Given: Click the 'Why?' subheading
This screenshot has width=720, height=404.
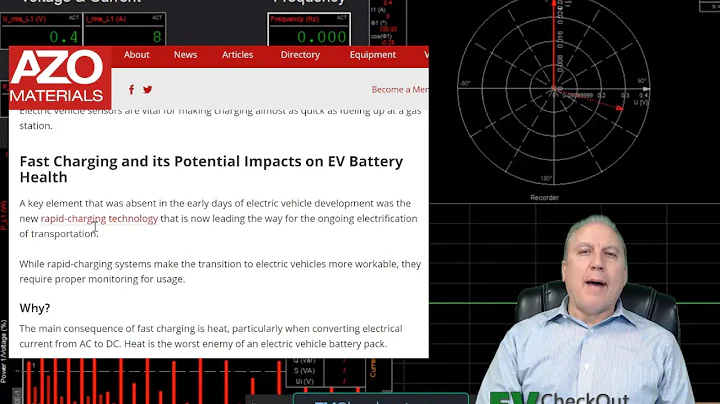Looking at the screenshot, I should [35, 308].
